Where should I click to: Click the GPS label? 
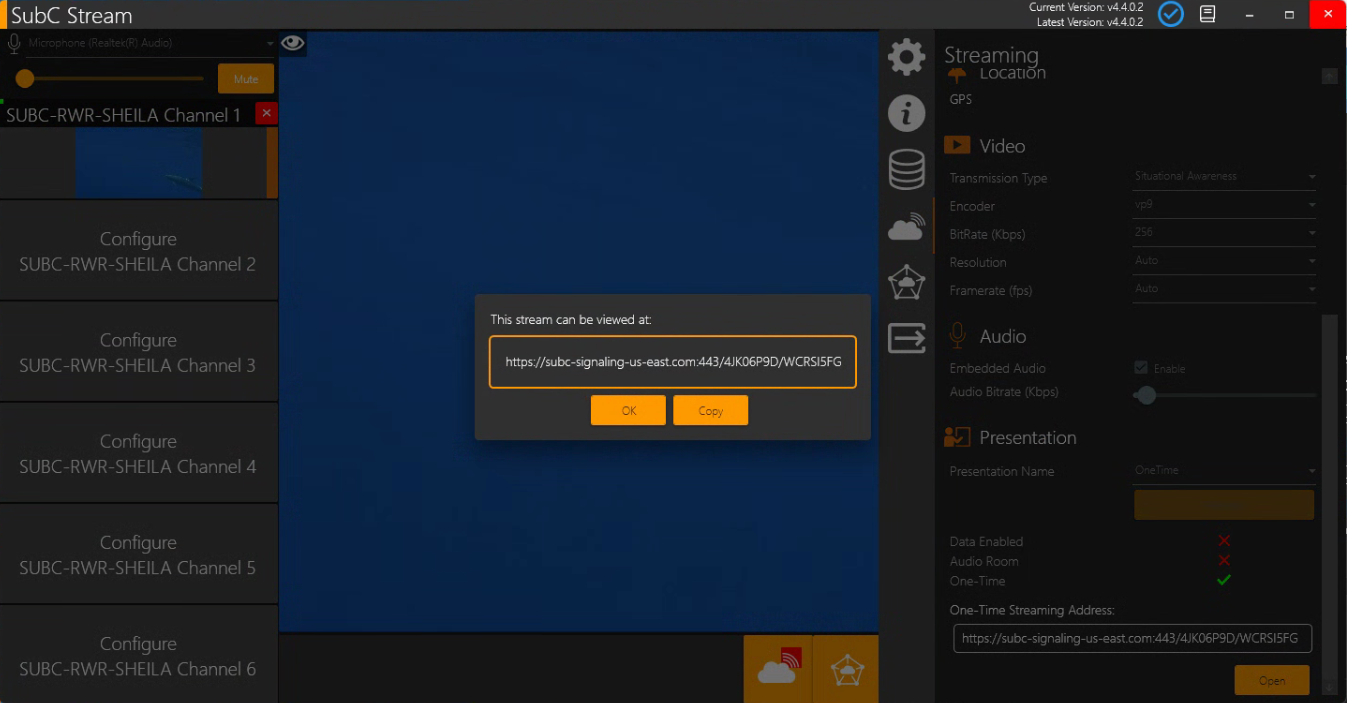click(960, 99)
